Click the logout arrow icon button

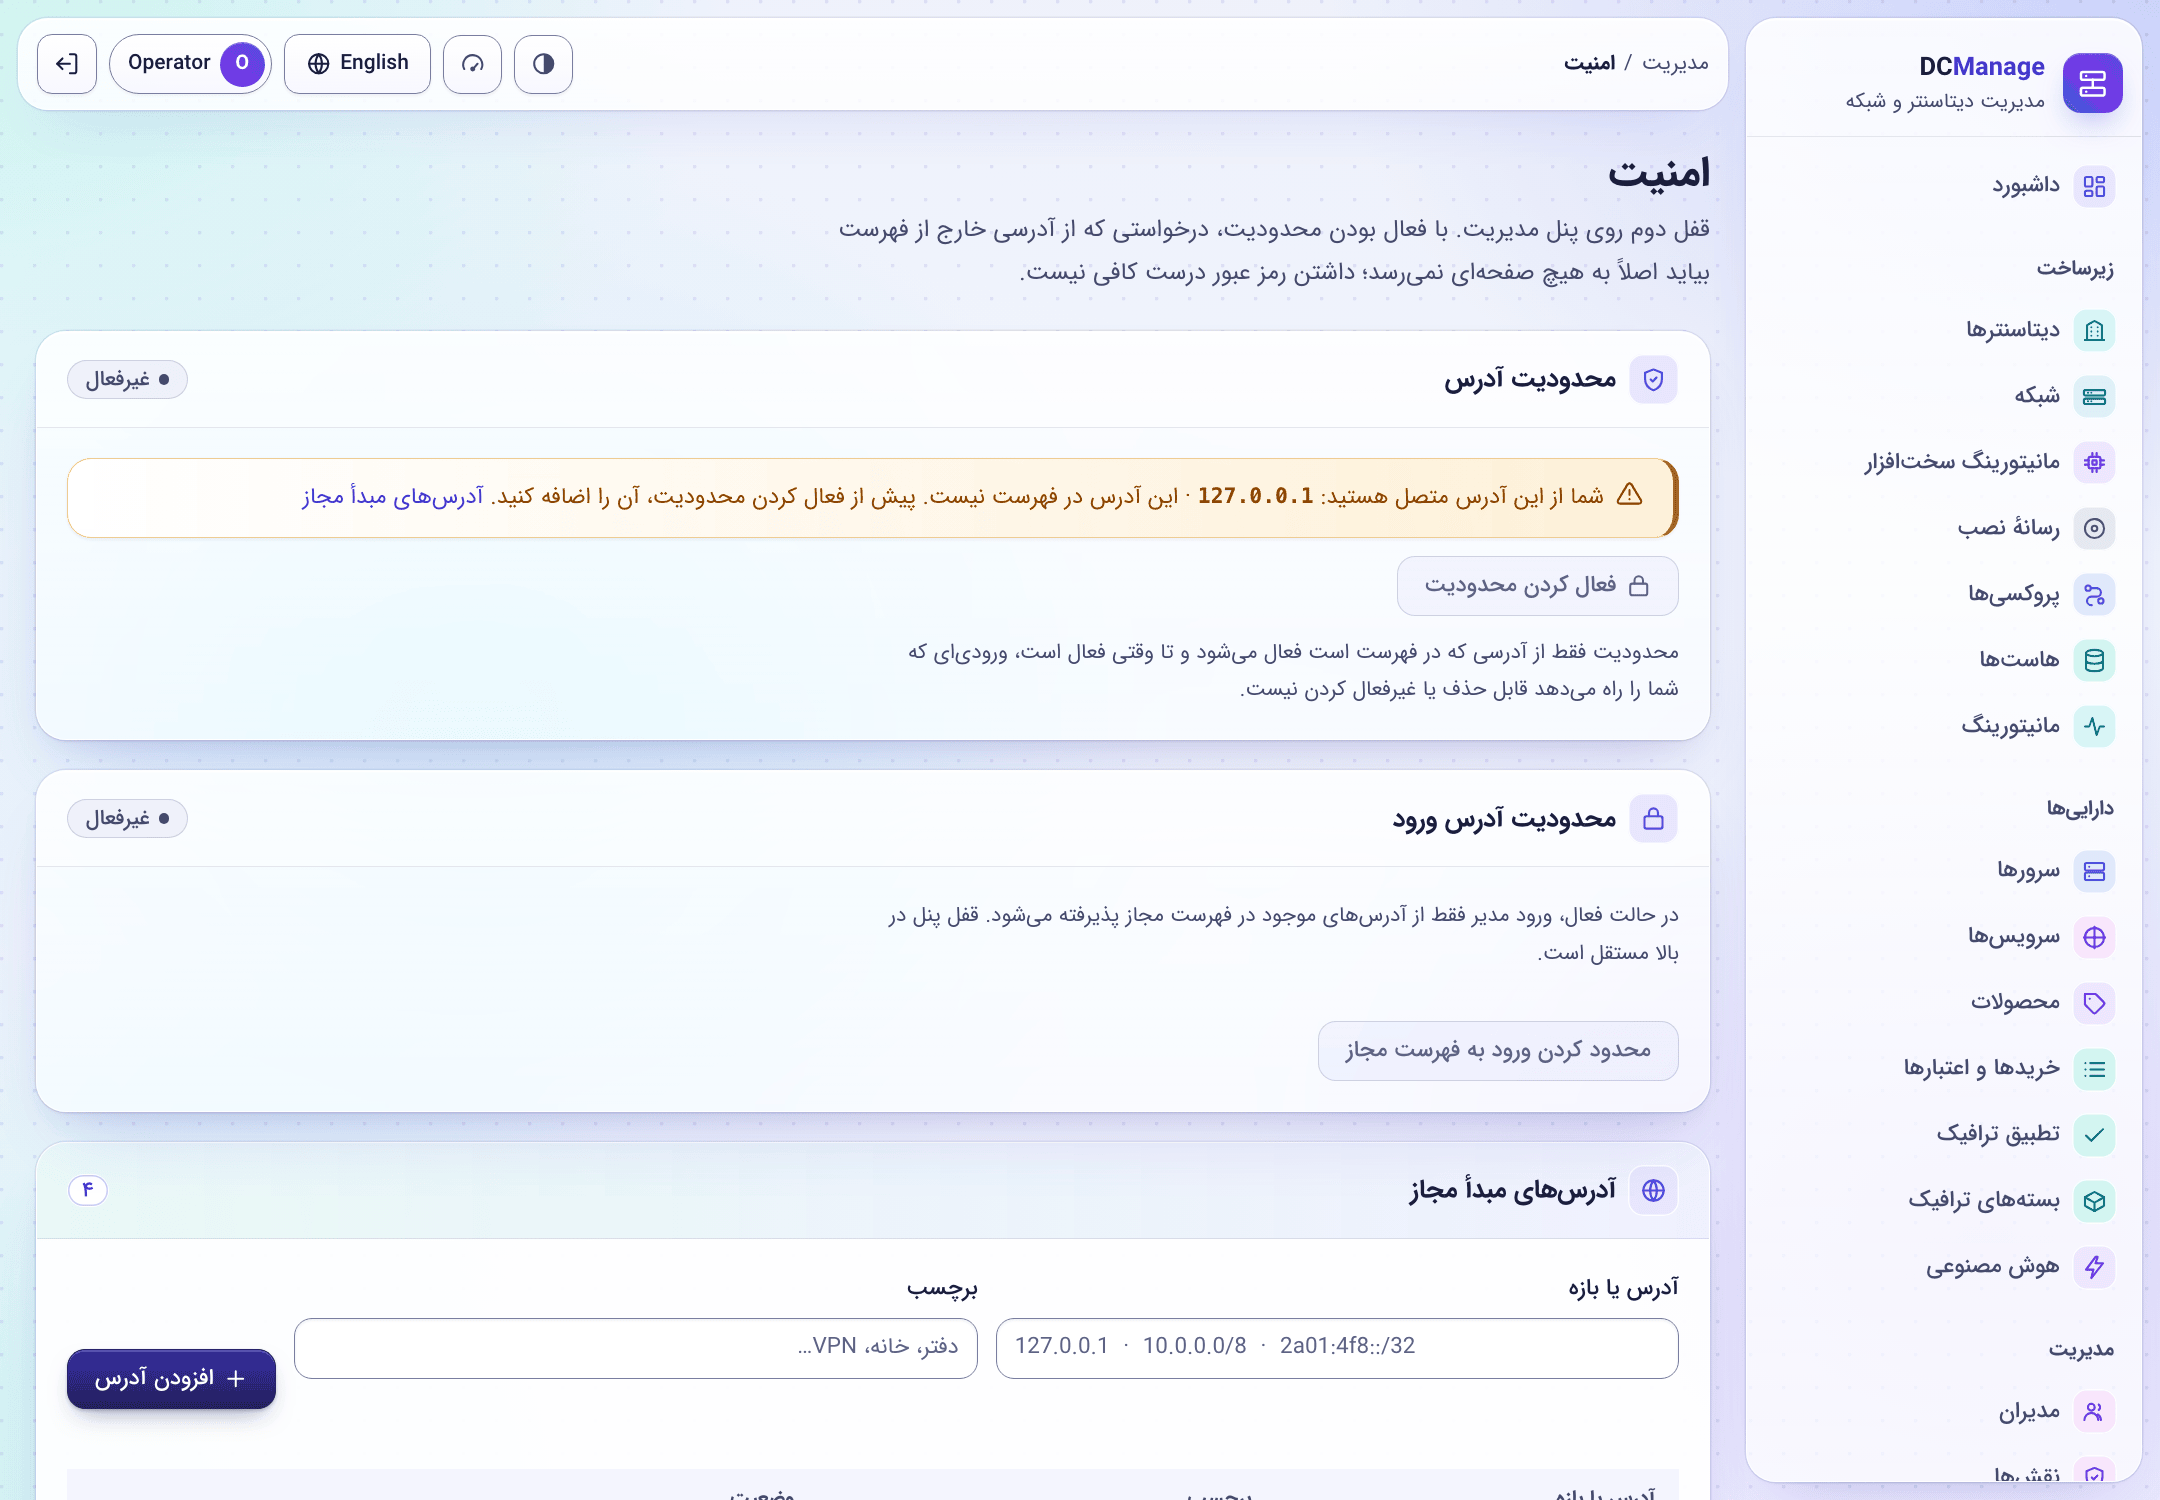[x=67, y=64]
